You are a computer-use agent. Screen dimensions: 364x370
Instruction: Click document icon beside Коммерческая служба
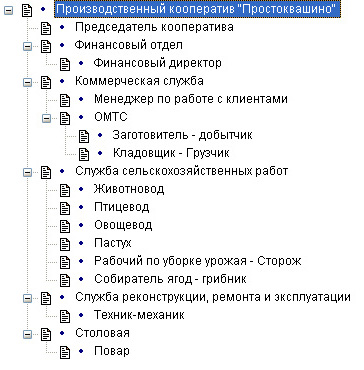pos(46,82)
